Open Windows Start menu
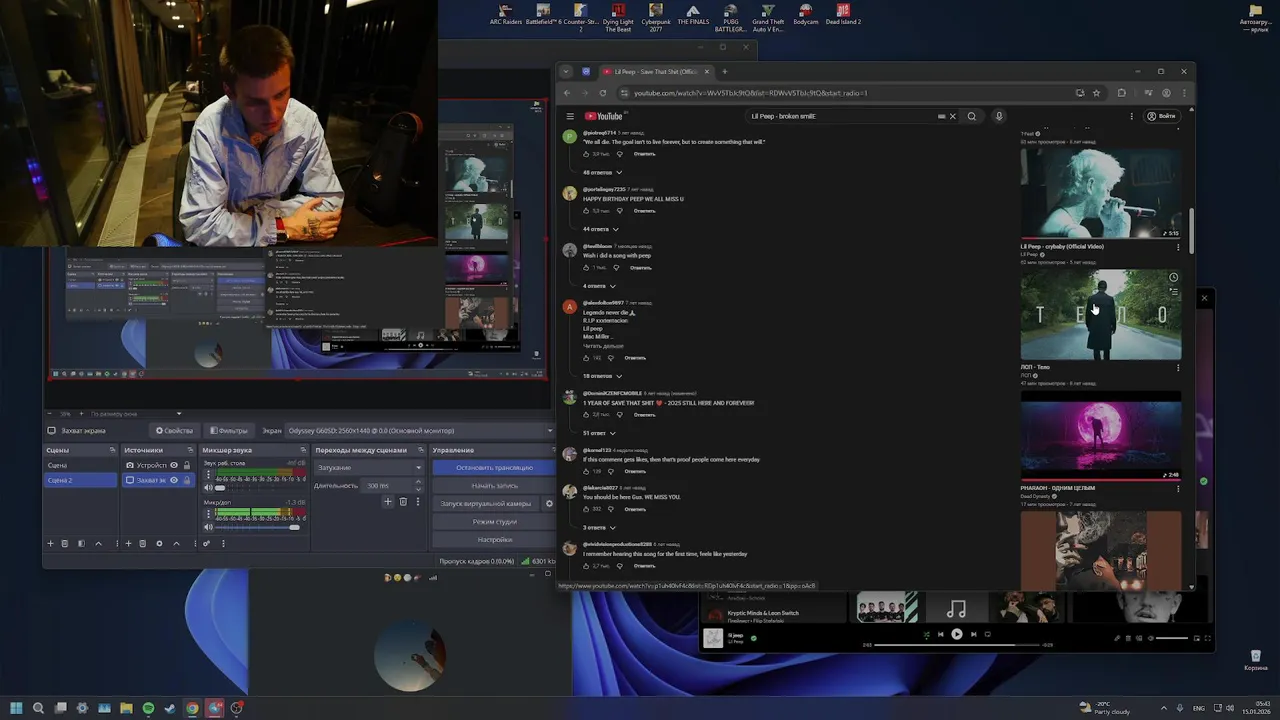 (x=16, y=708)
